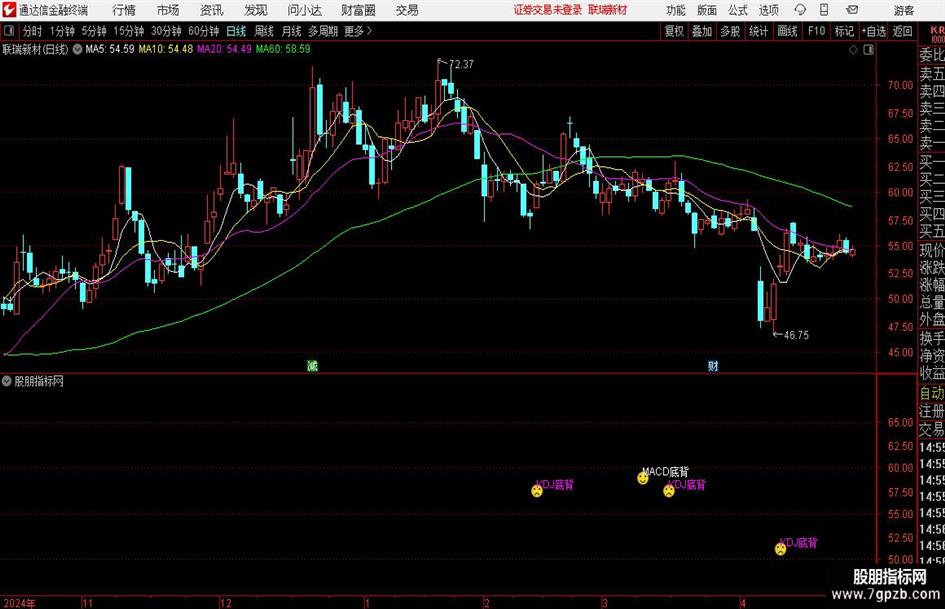Open the 版面 menu
The height and width of the screenshot is (609, 945).
click(x=707, y=10)
